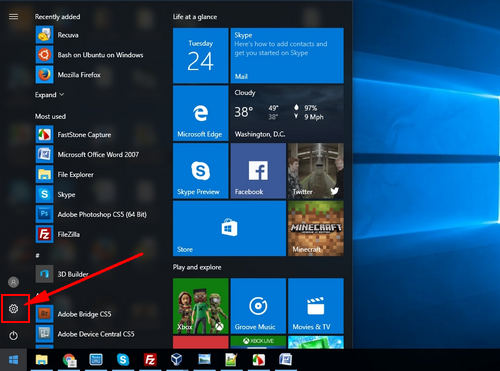Open the Minecraft tile
The image size is (500, 371).
tap(316, 228)
